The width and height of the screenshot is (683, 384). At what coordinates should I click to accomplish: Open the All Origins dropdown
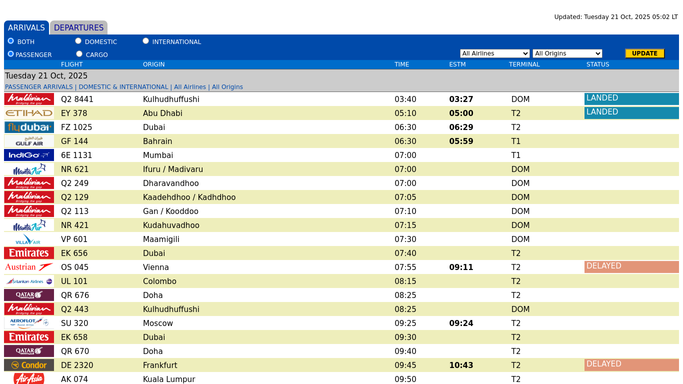coord(567,54)
